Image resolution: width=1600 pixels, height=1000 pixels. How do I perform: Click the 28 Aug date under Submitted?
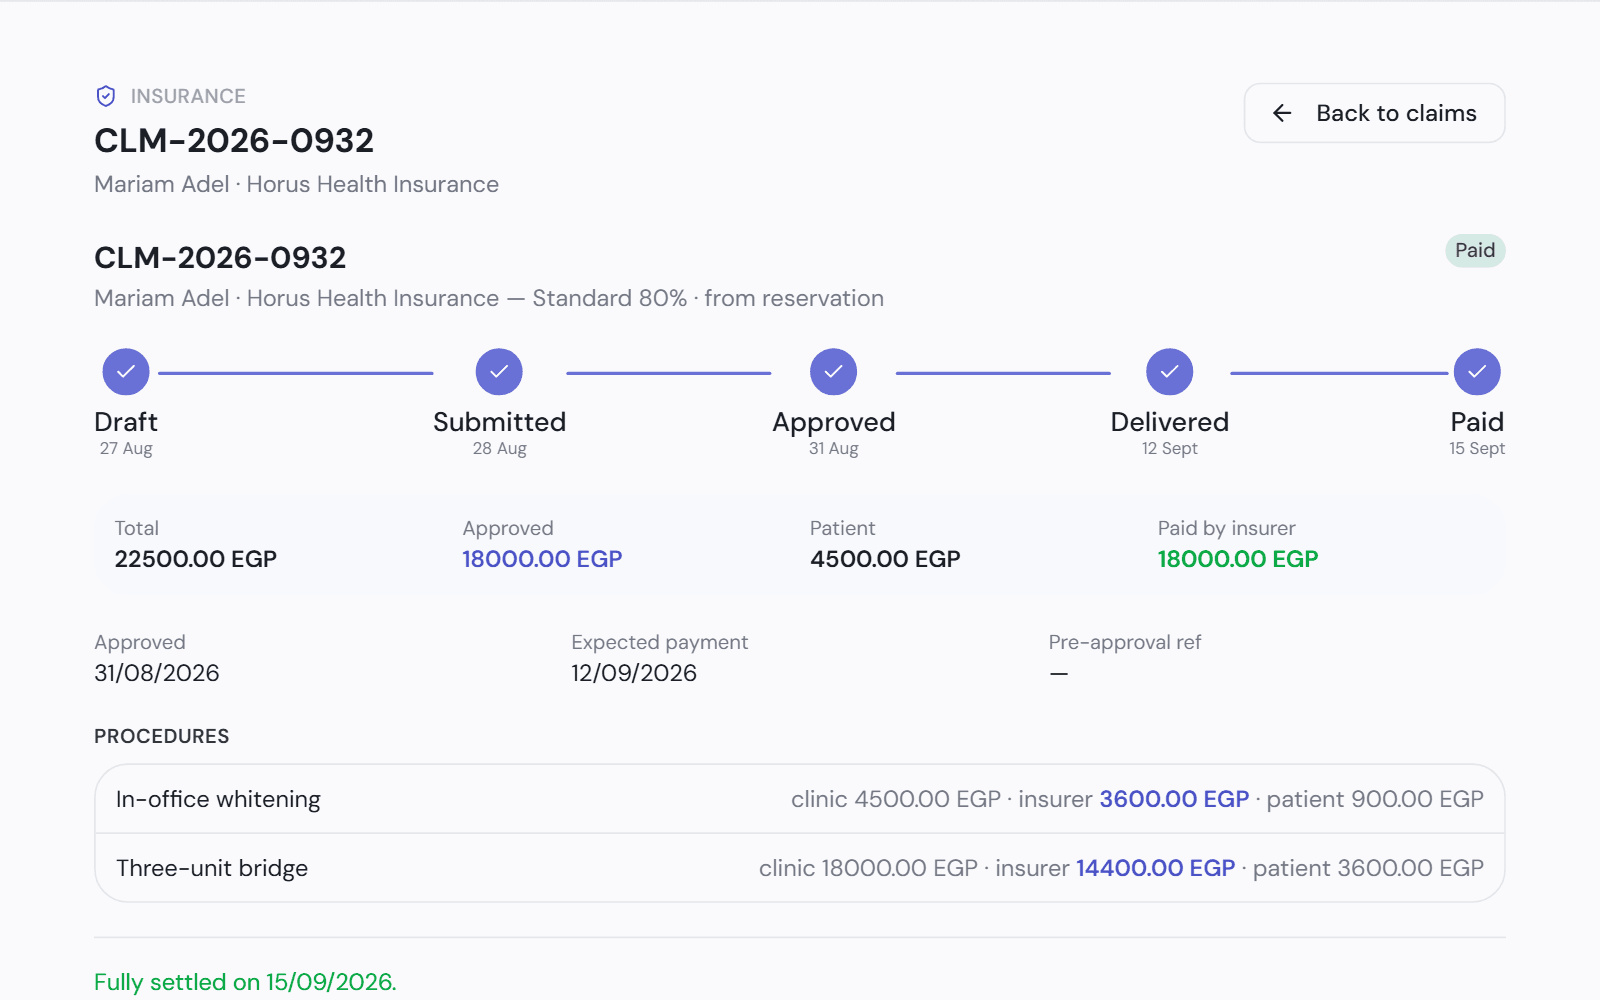[500, 448]
